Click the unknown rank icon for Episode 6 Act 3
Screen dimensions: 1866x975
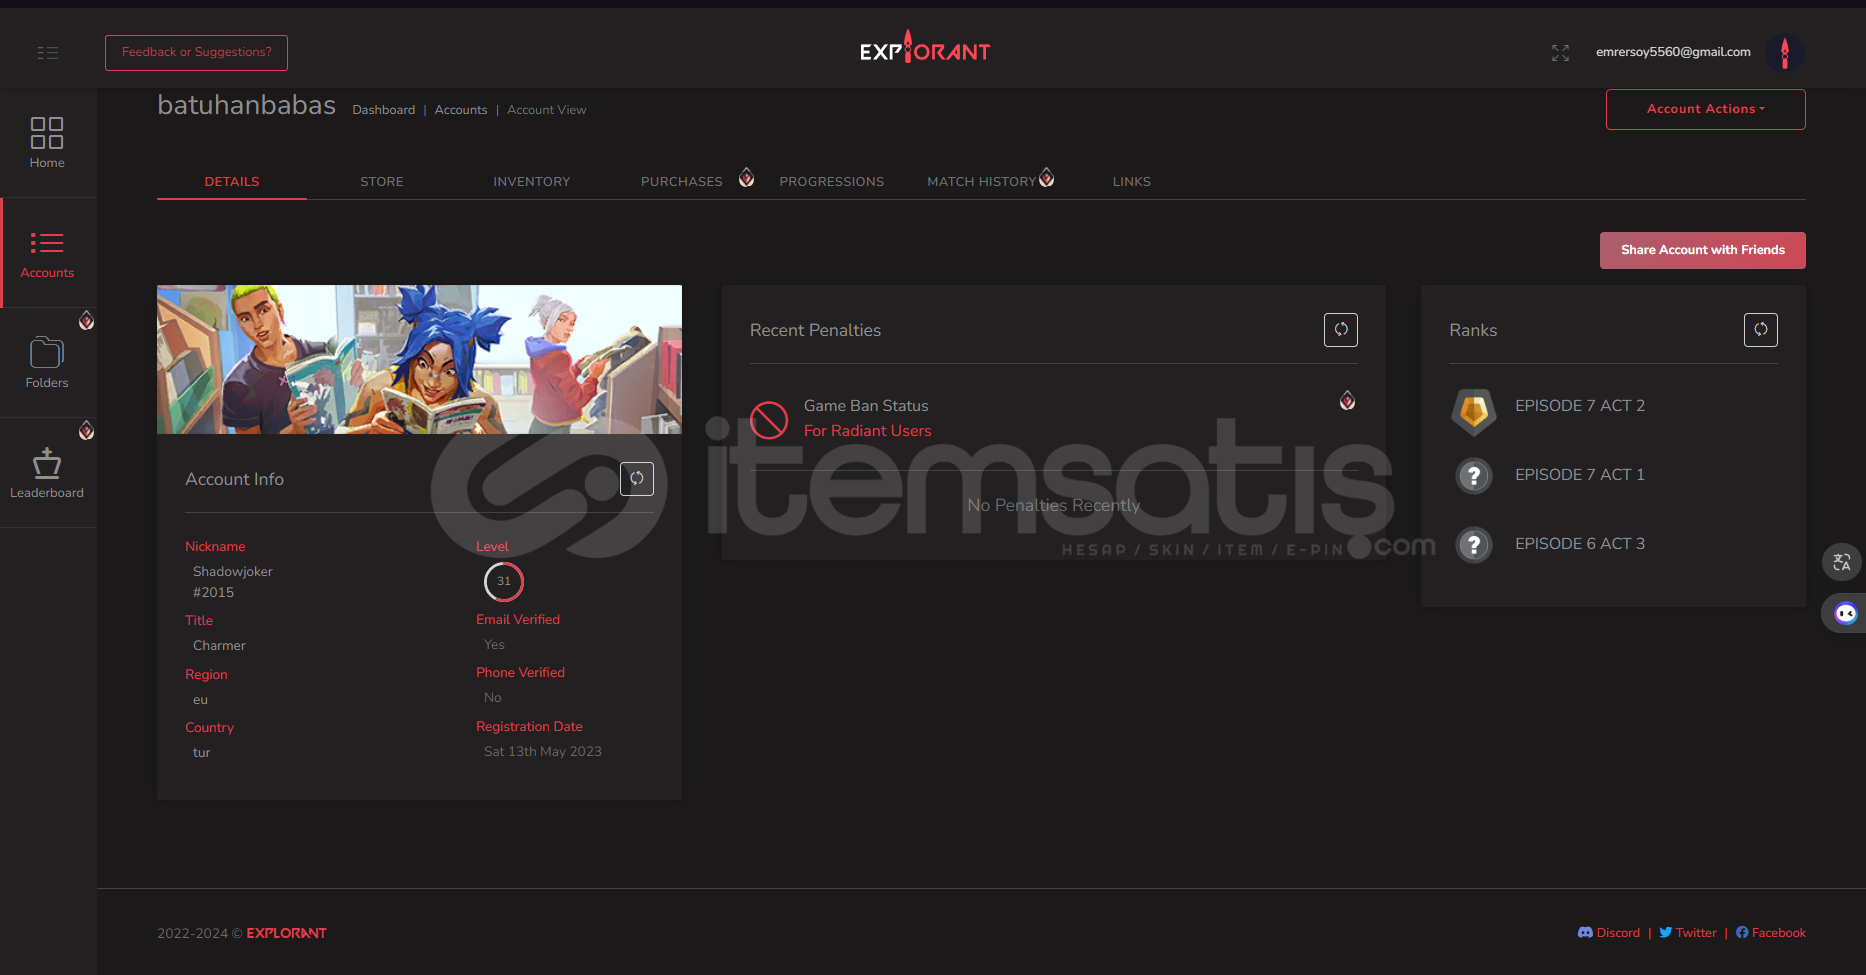[1474, 545]
